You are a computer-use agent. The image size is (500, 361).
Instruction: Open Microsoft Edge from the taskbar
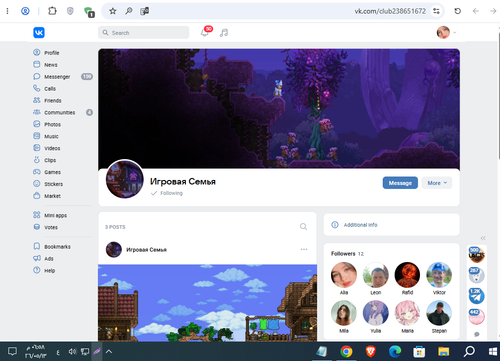395,351
